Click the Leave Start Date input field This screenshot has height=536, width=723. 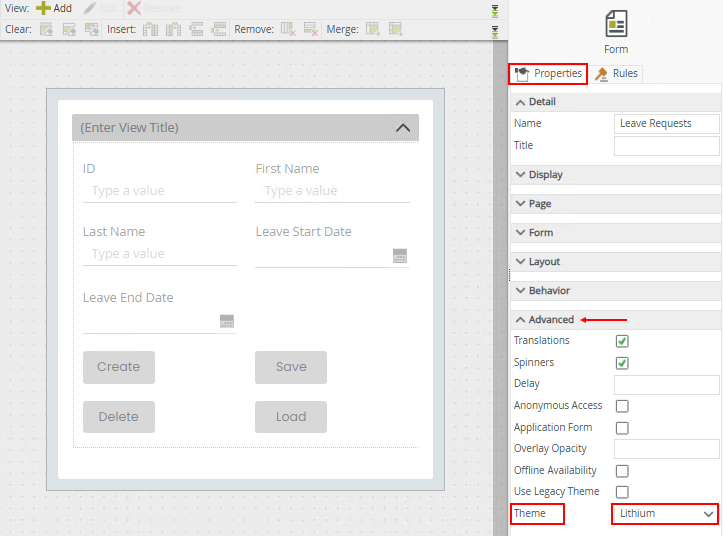[x=322, y=256]
